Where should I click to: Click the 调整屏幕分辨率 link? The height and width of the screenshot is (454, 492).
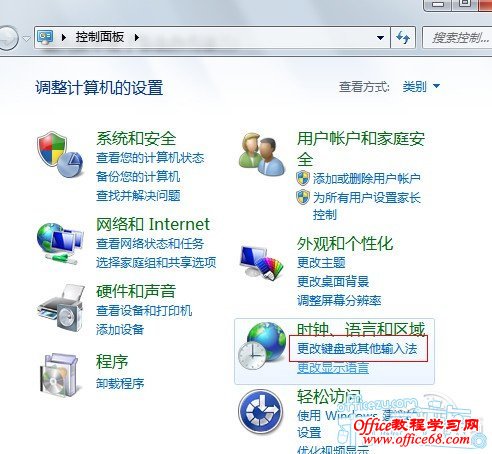[339, 301]
